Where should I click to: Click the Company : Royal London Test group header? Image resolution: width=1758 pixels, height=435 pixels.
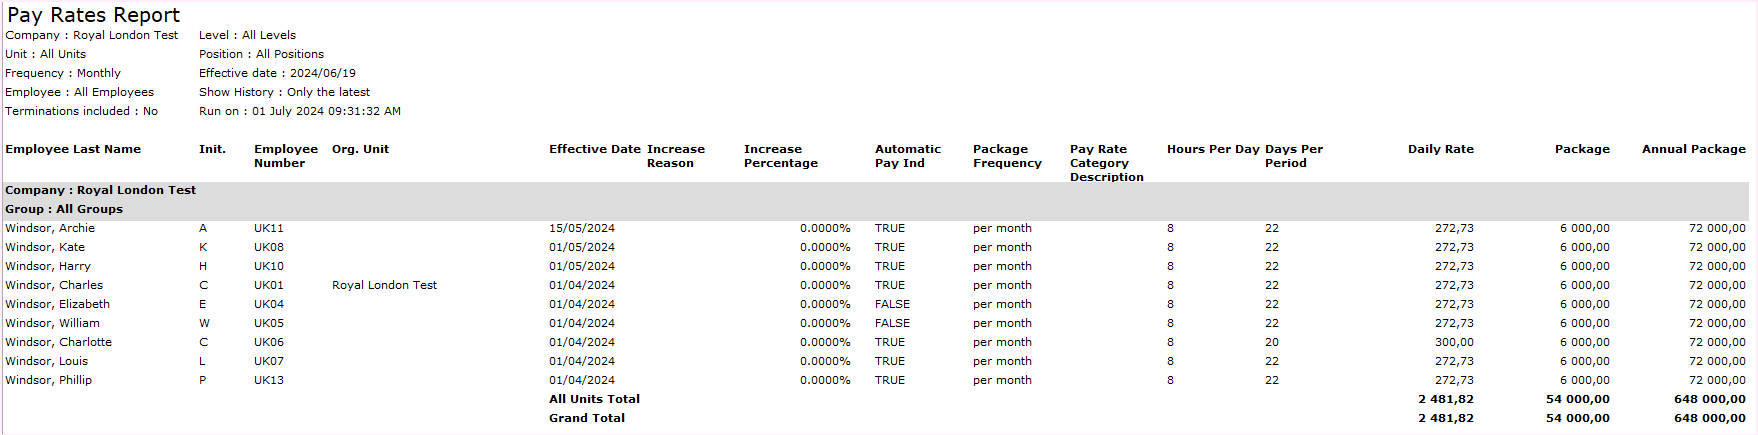[x=100, y=190]
